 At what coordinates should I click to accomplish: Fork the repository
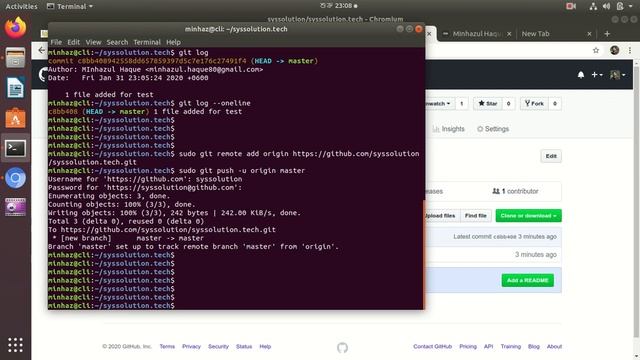coord(534,104)
